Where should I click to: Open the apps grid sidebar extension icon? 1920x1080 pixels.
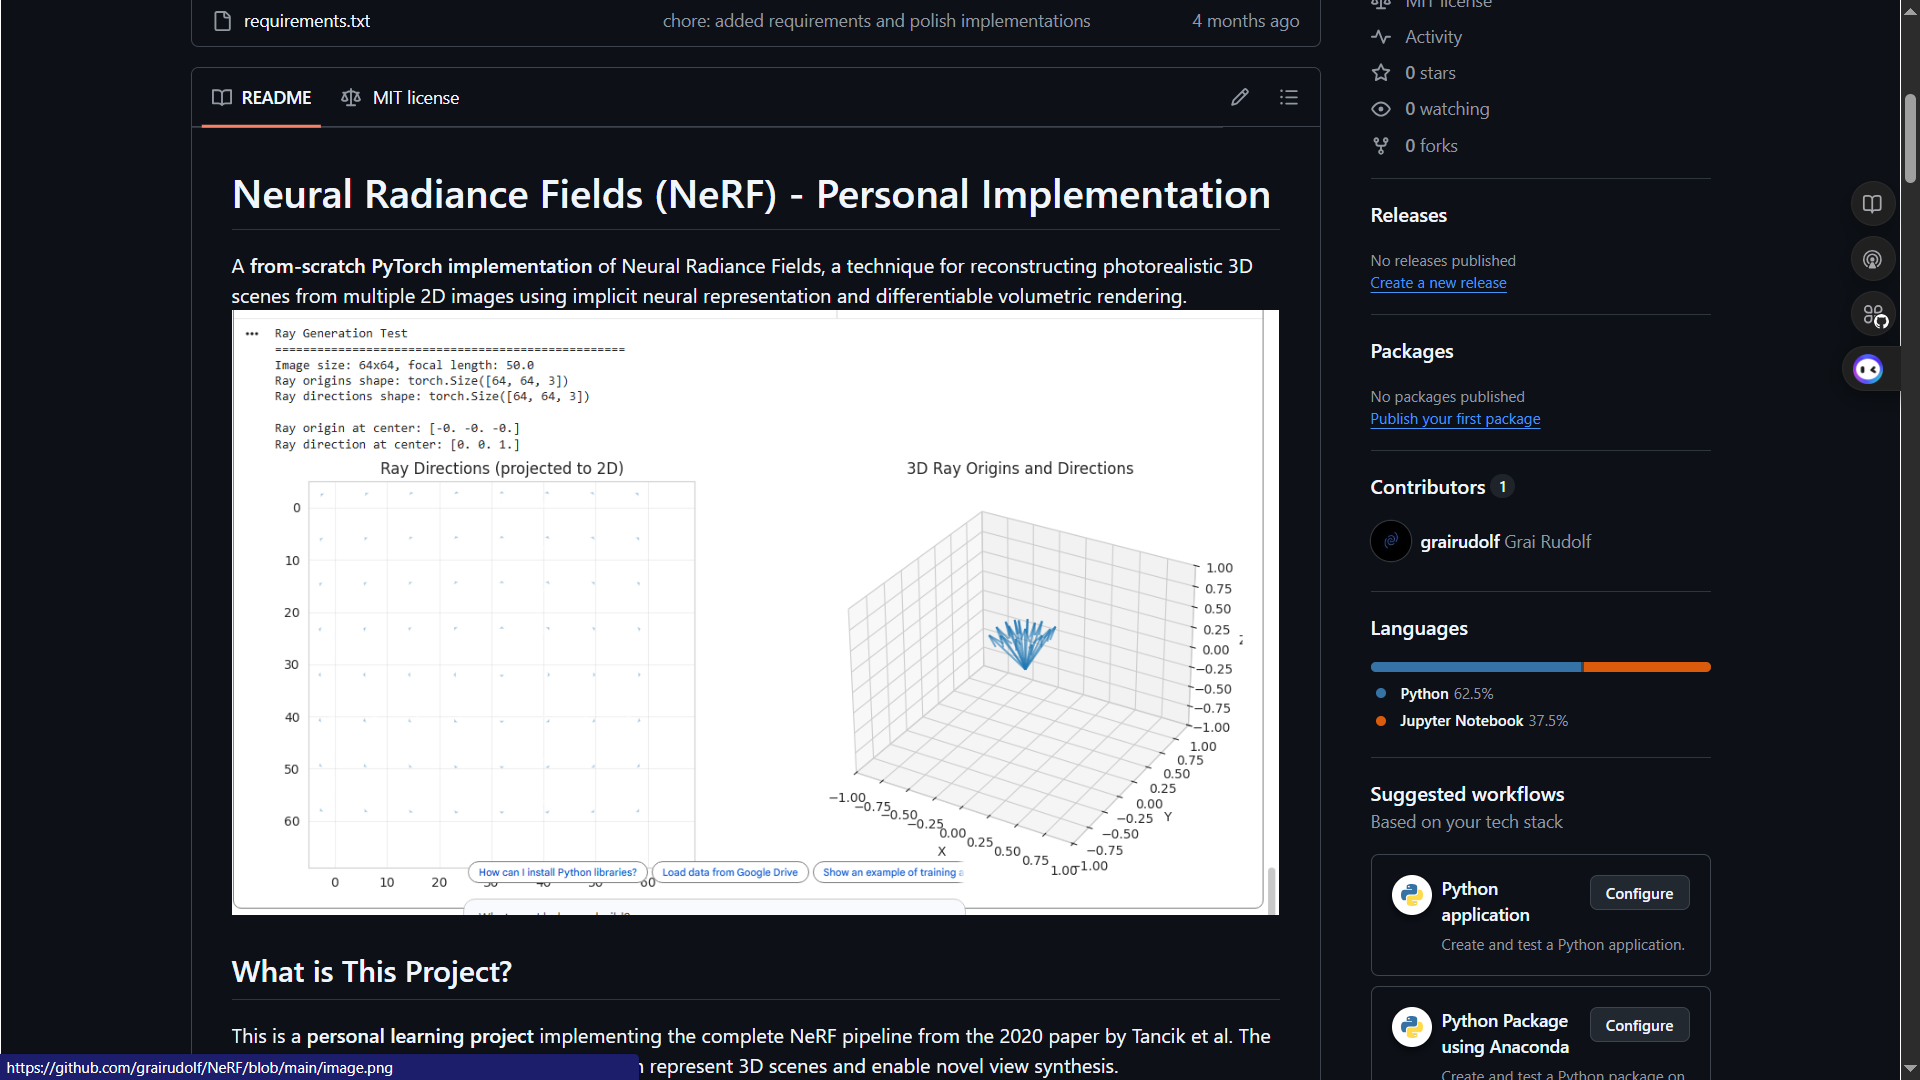click(1873, 315)
